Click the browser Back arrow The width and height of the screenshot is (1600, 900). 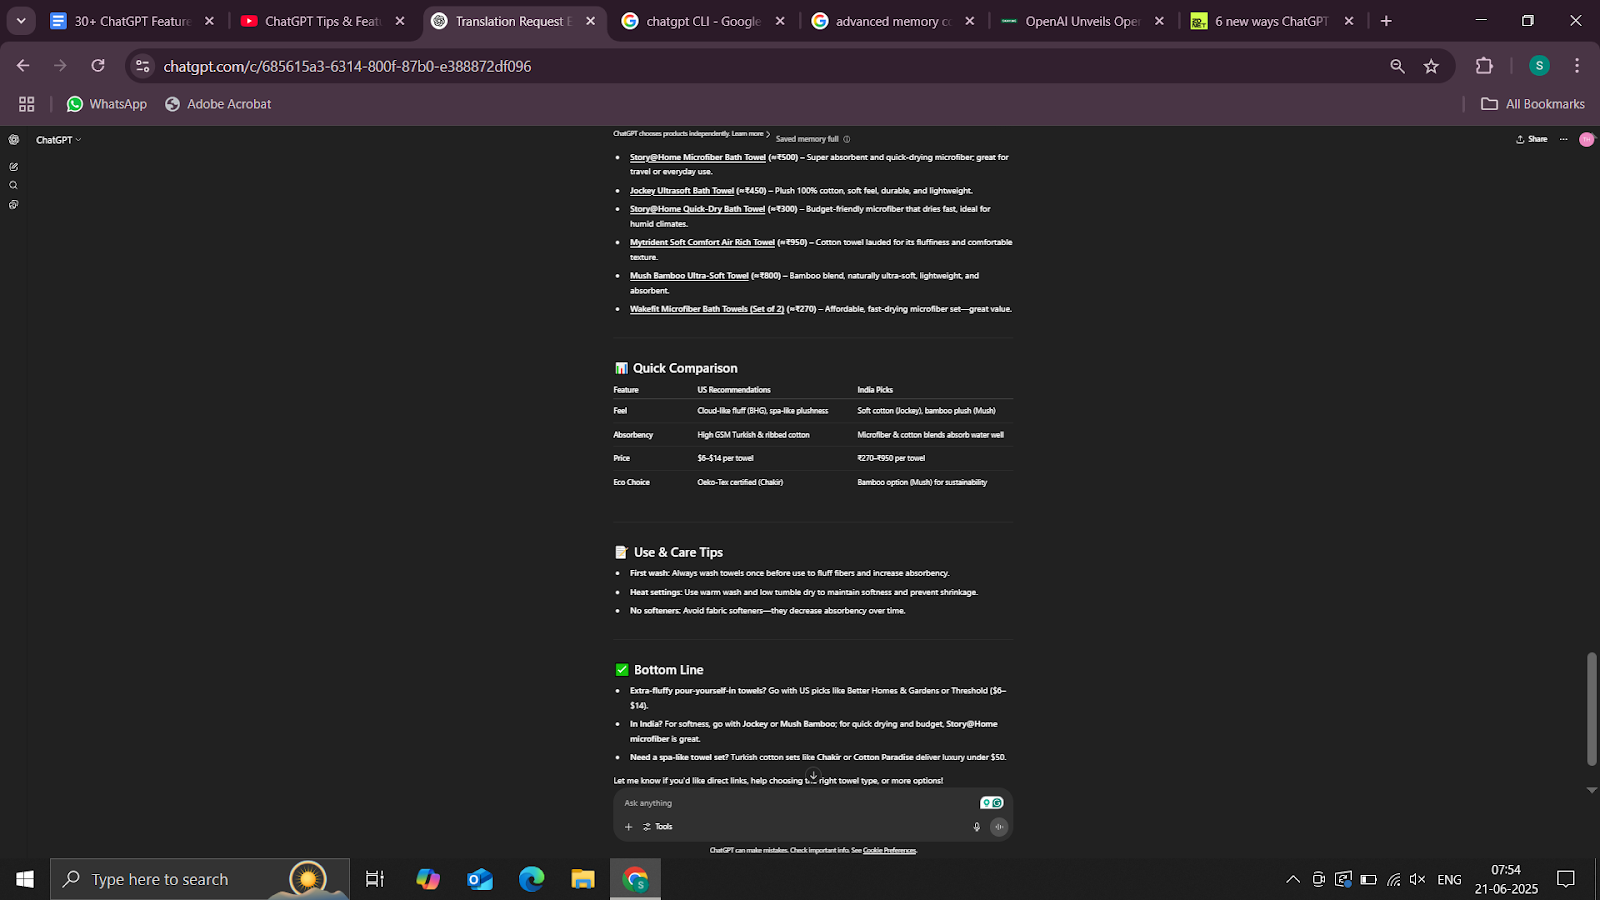[23, 66]
